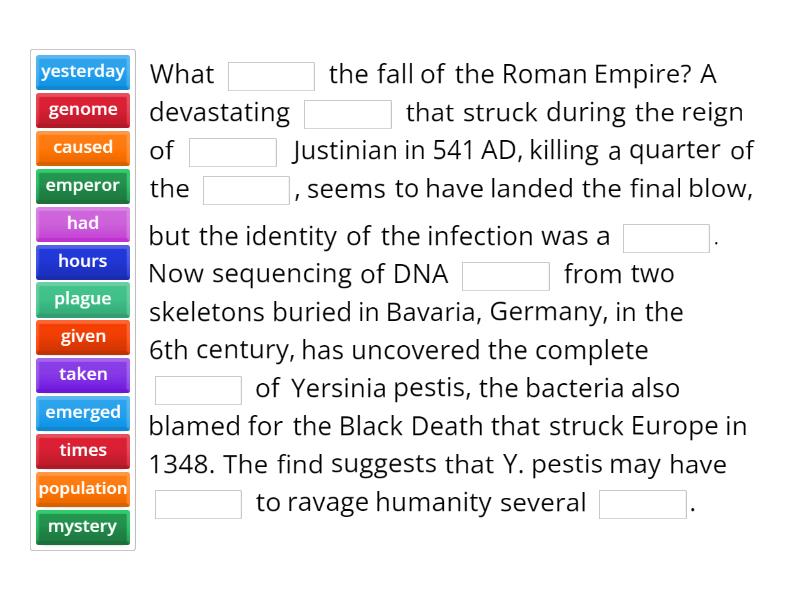Viewport: 800px width, 600px height.
Task: Click the blank after 'devastating'
Action: [348, 111]
